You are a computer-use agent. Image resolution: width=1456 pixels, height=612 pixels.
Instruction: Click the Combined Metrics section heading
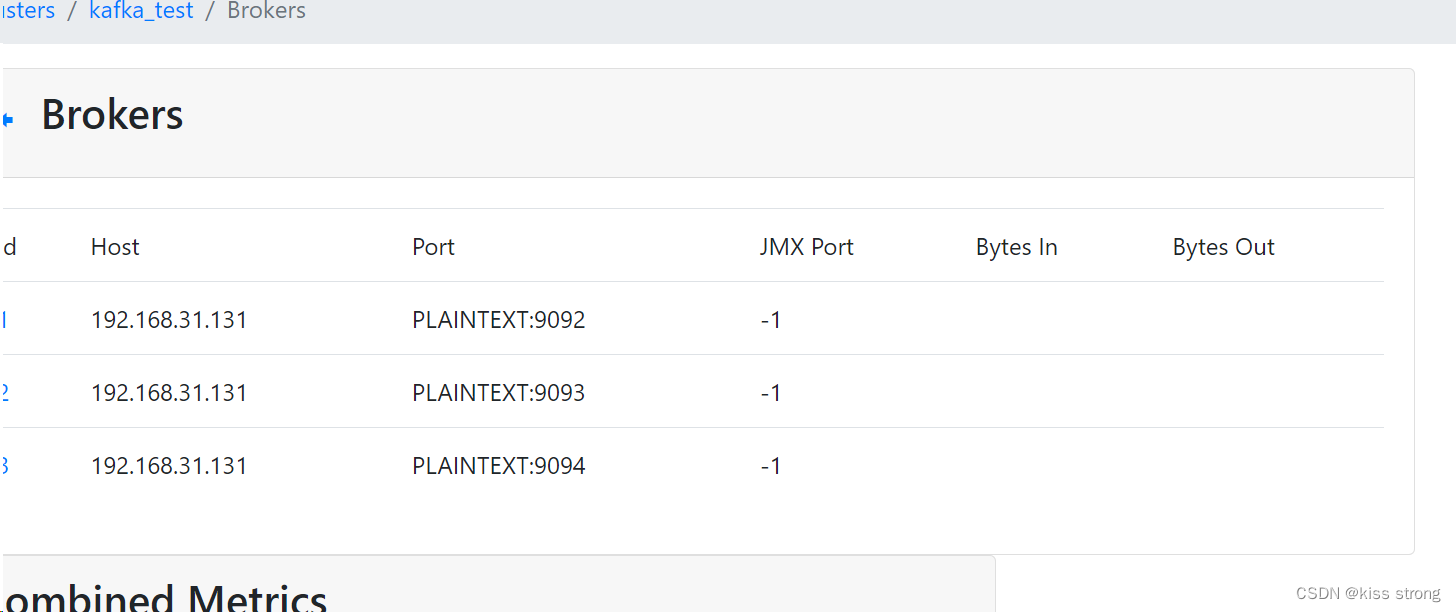tap(160, 598)
